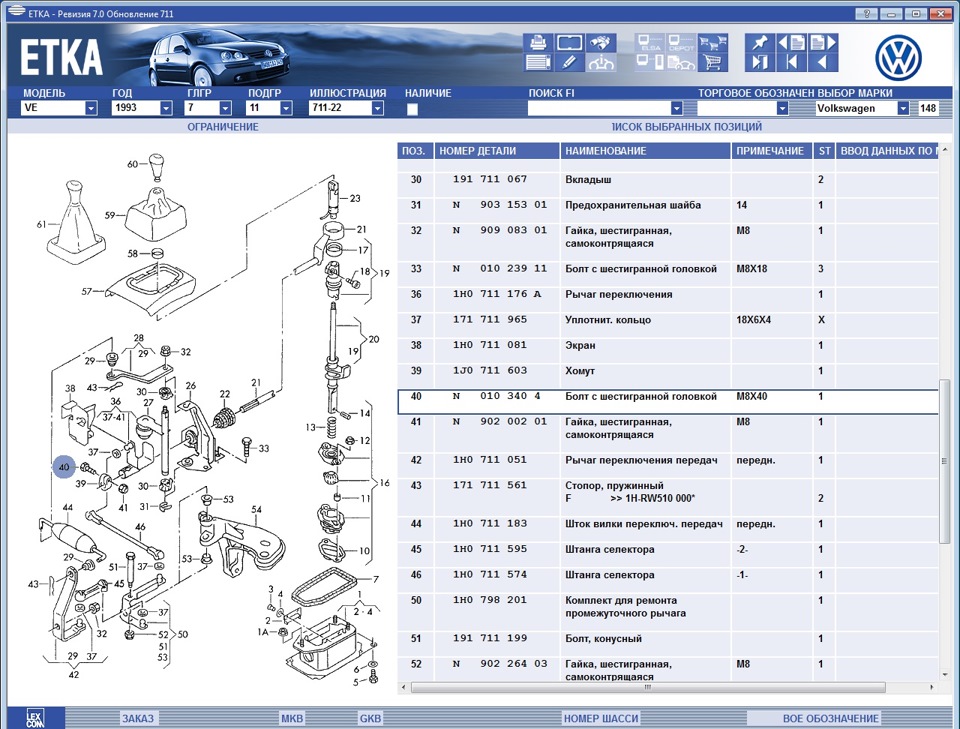Click callout 61 in the diagram
The width and height of the screenshot is (960, 729).
point(41,224)
